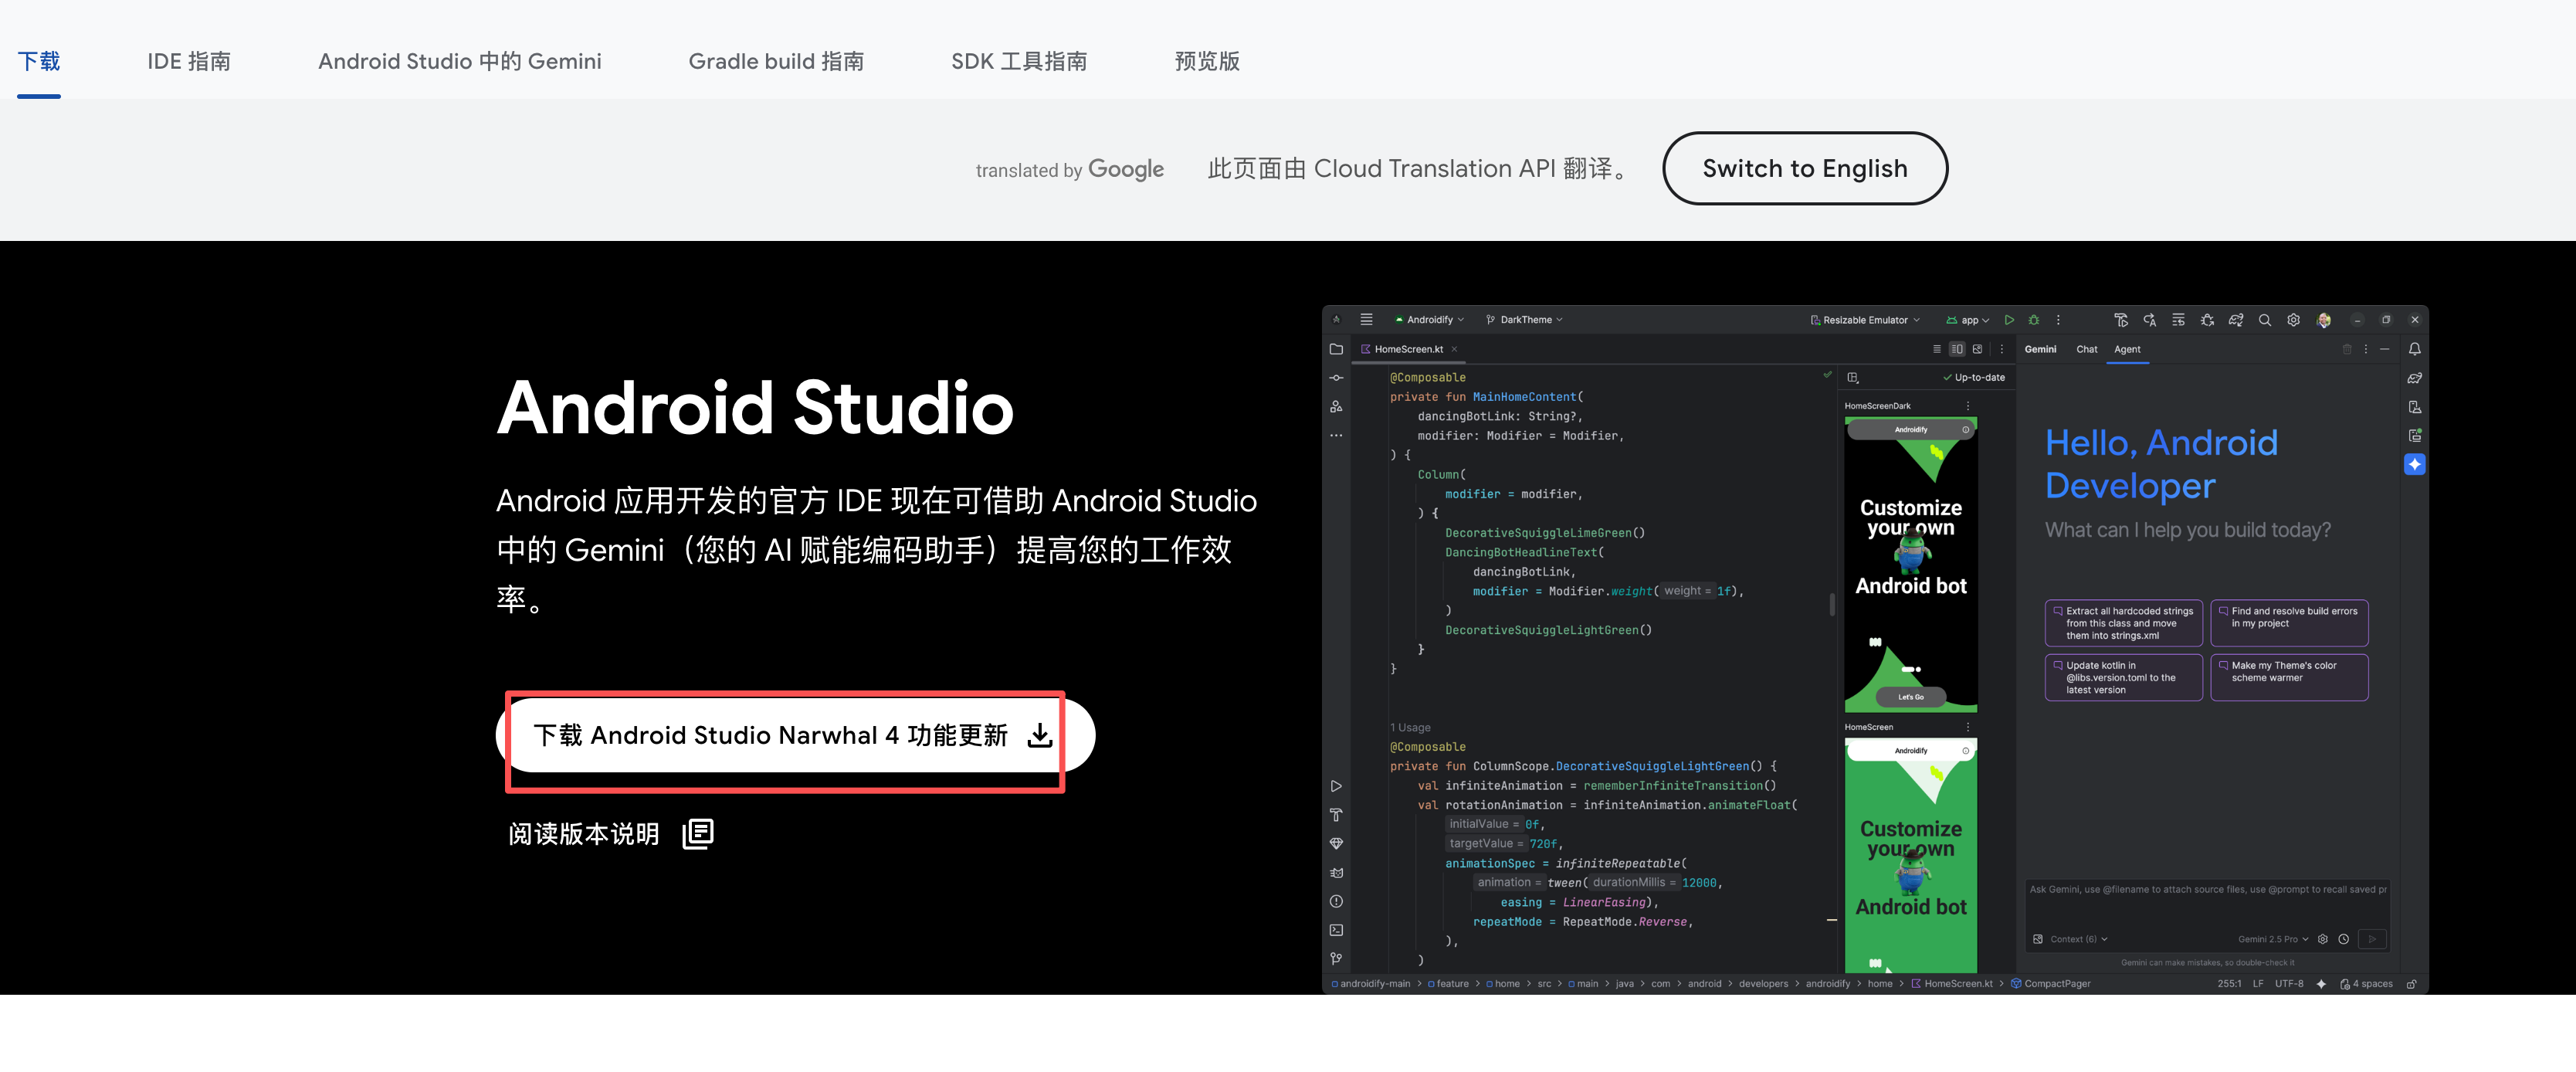The height and width of the screenshot is (1072, 2576).
Task: Click the green Run app play icon
Action: pyautogui.click(x=2009, y=320)
